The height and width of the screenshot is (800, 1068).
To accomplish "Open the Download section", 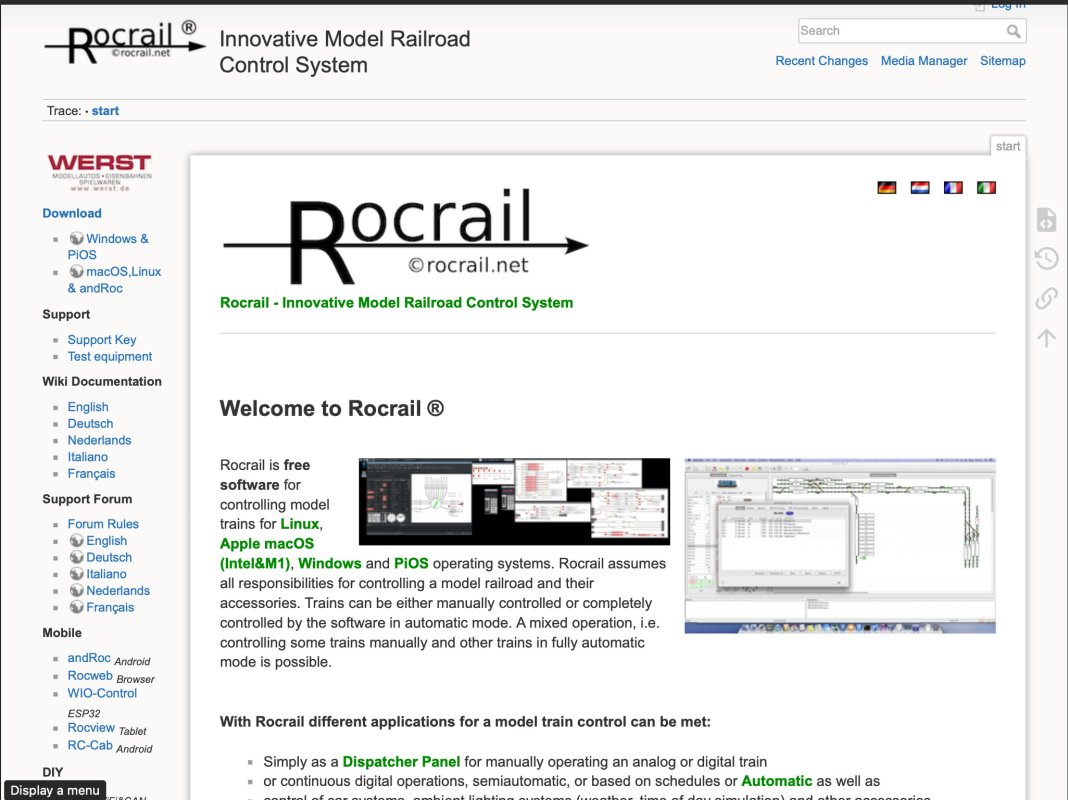I will pyautogui.click(x=71, y=213).
